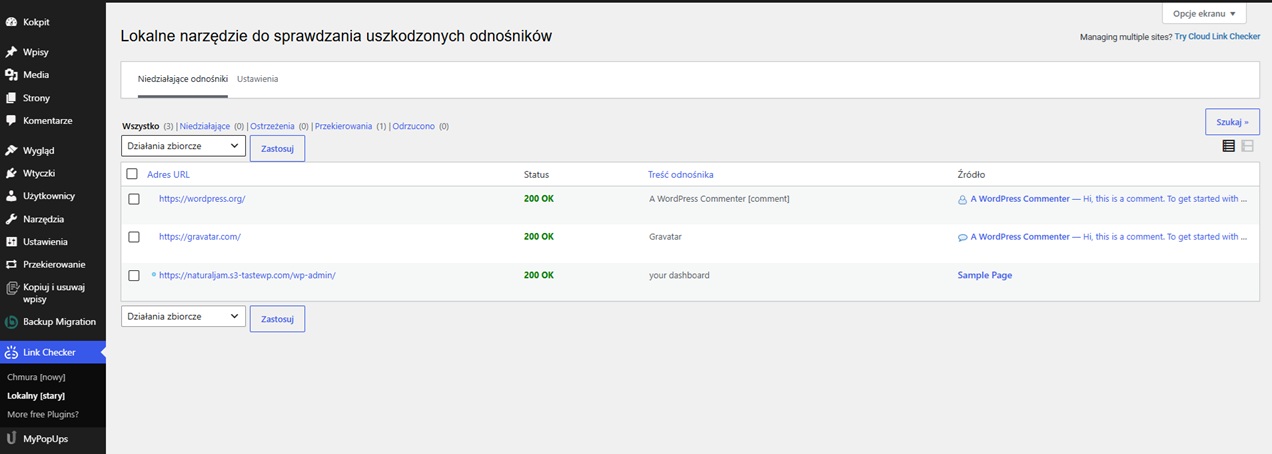
Task: Click the 'your dashboard' link text cell
Action: 679,275
